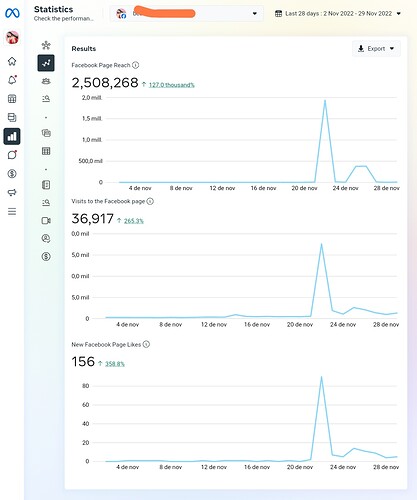This screenshot has width=417, height=500.
Task: Open Notifications bell icon
Action: coord(12,80)
